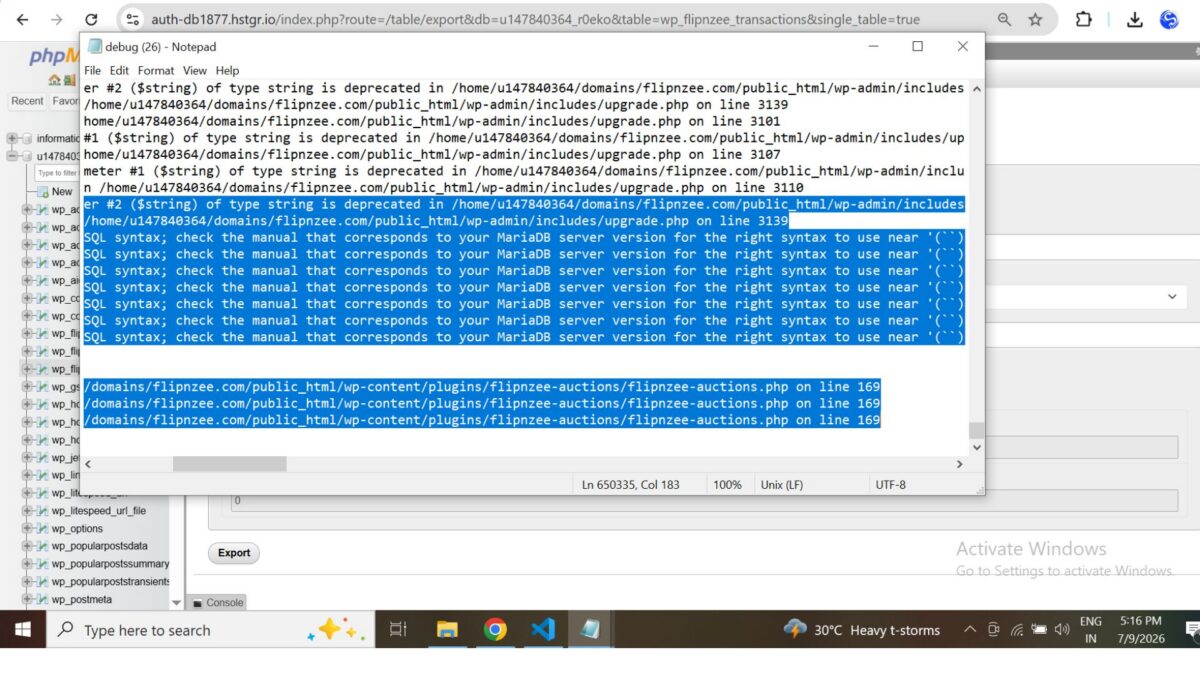Image resolution: width=1200 pixels, height=675 pixels.
Task: Open Task View on the taskbar
Action: [397, 630]
